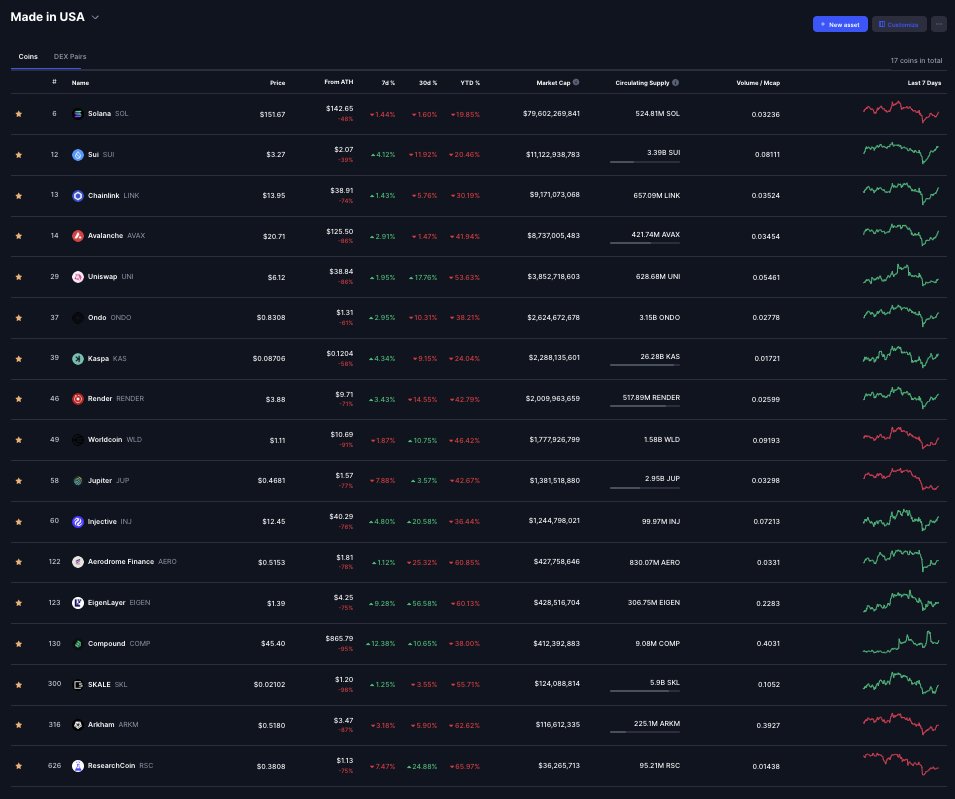Sort by the Name column header

(x=80, y=83)
